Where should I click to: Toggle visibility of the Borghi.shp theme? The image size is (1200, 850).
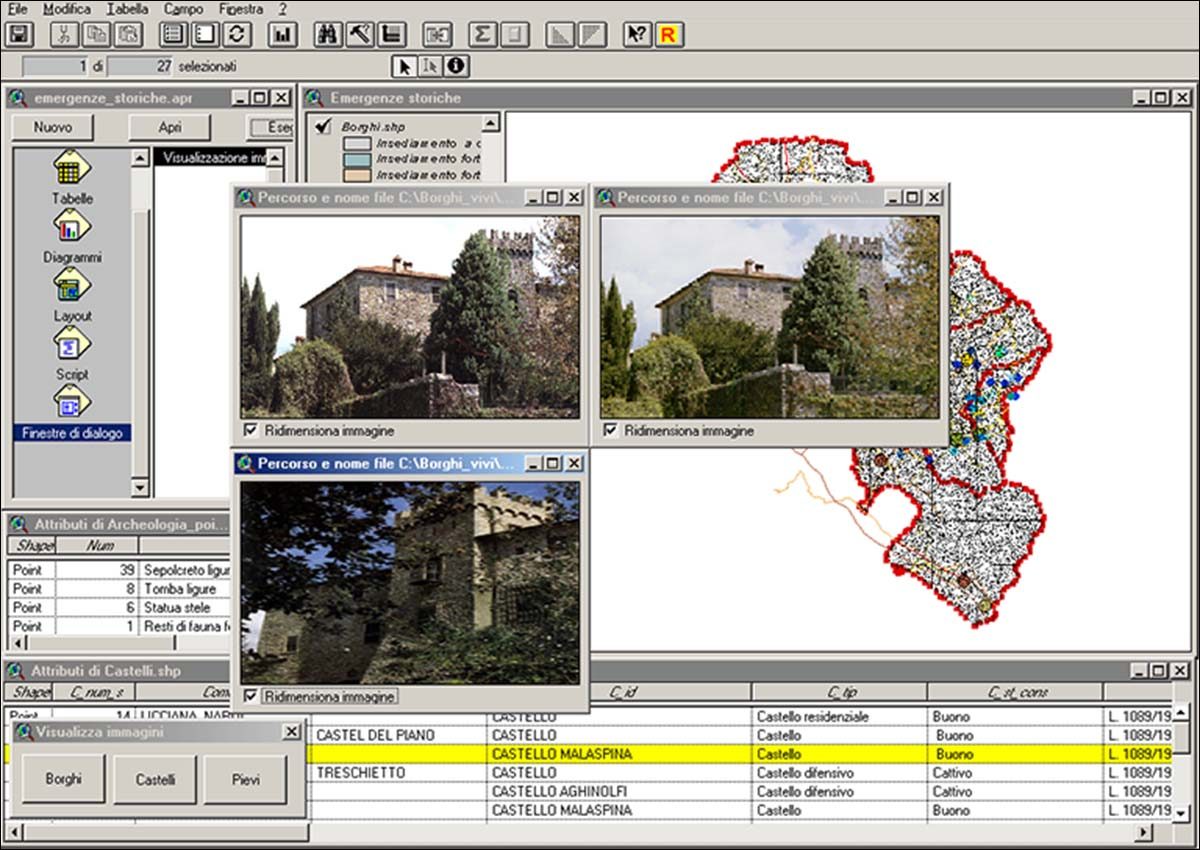(322, 126)
